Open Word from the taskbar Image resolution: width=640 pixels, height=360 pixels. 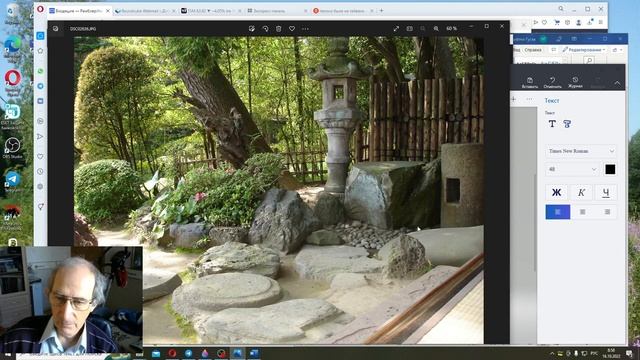(x=254, y=353)
